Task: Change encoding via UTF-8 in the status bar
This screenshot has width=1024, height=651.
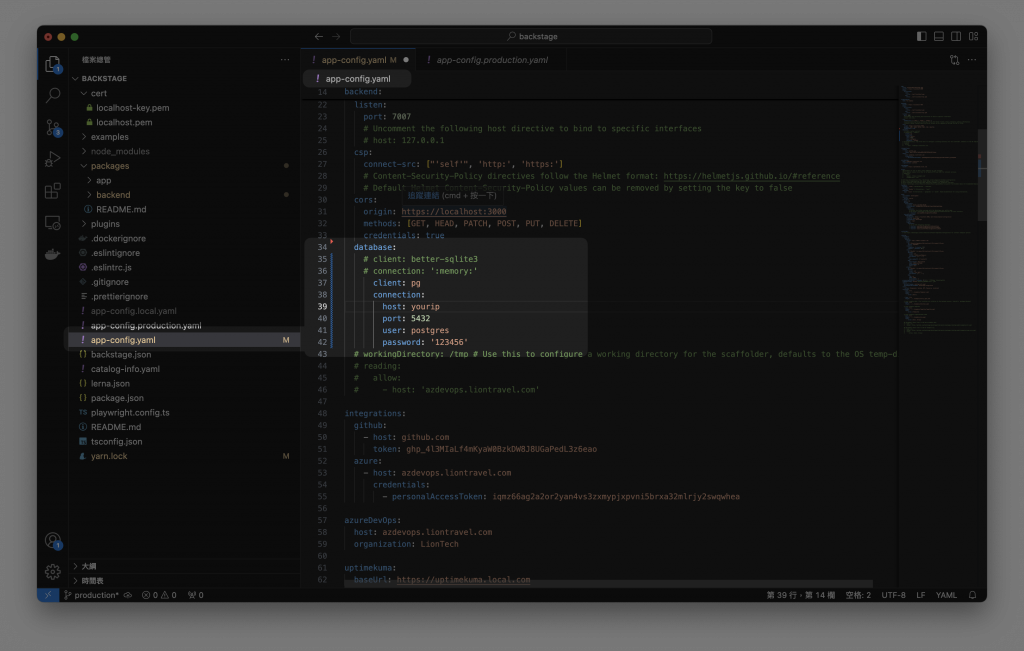Action: click(893, 595)
